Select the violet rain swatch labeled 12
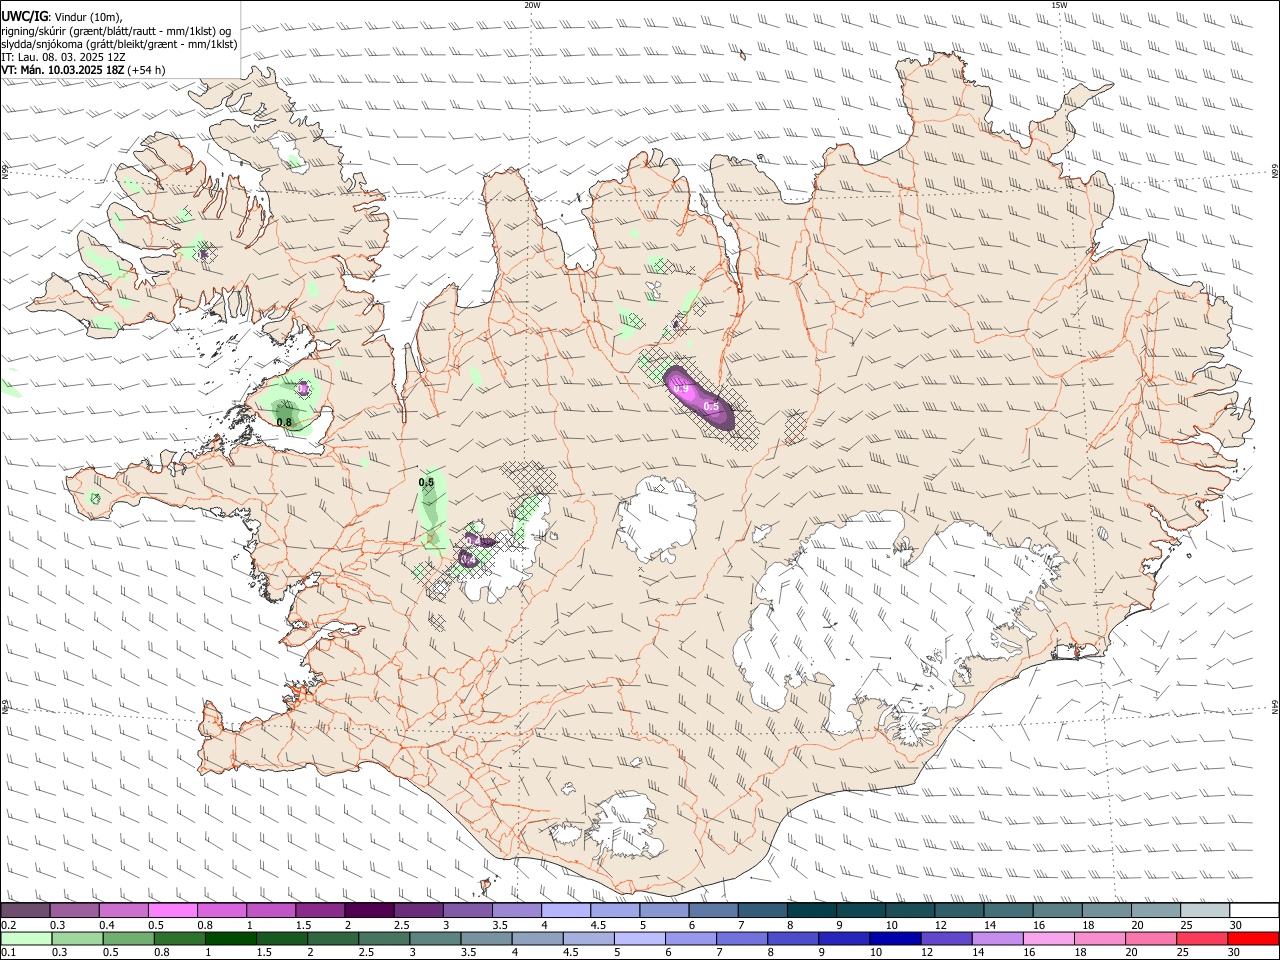Viewport: 1280px width, 960px height. (x=945, y=938)
